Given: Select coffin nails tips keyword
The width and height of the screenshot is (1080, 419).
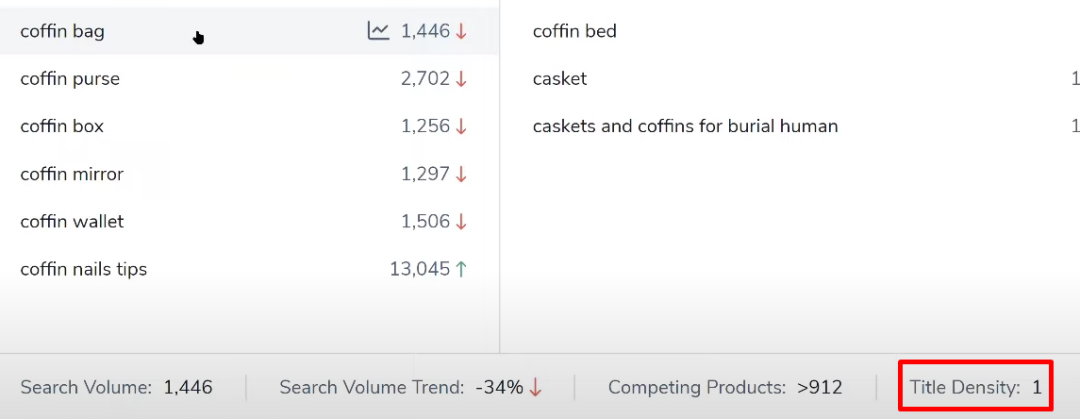Looking at the screenshot, I should pos(84,269).
